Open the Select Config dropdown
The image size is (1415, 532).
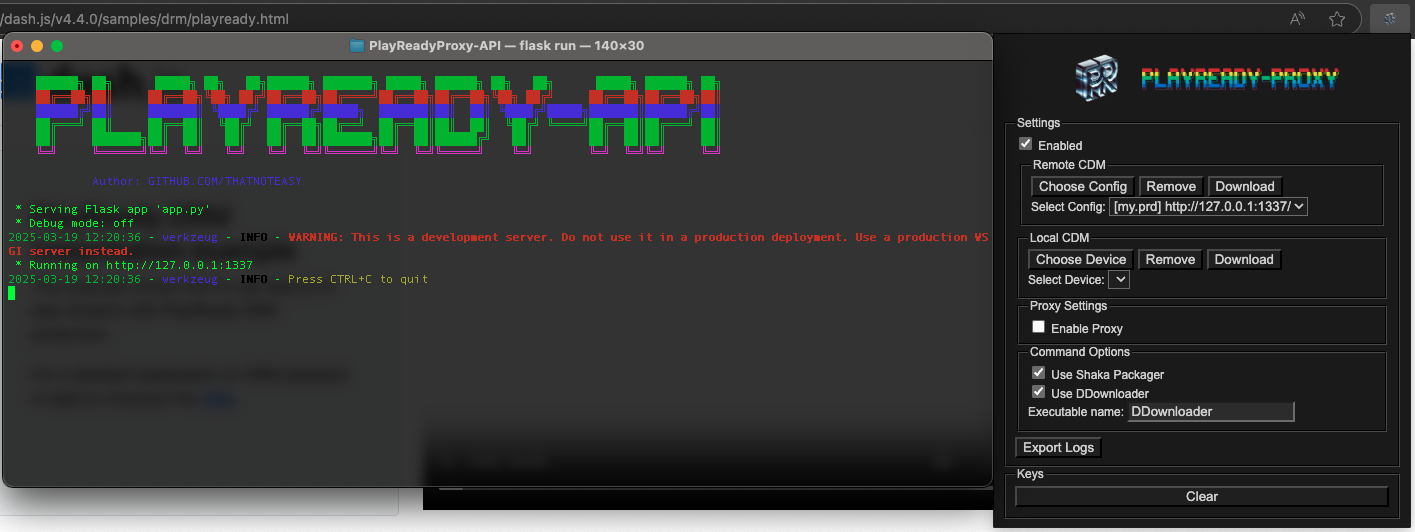(x=1209, y=207)
